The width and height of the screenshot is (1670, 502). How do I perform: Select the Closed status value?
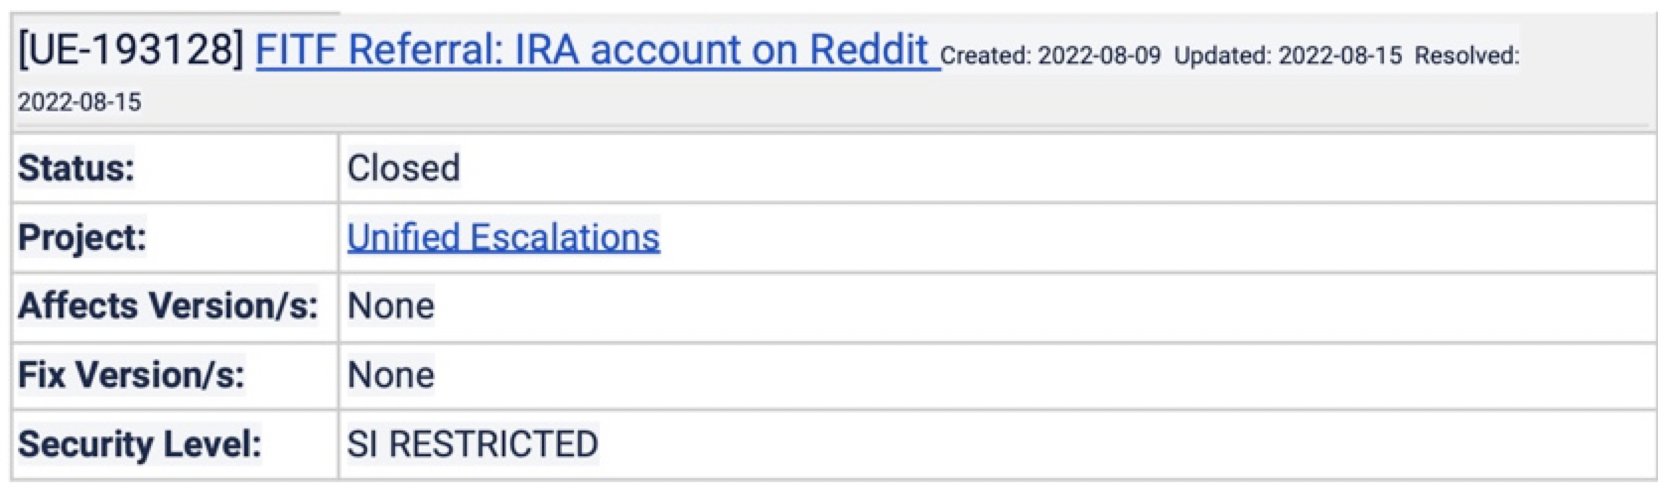(x=403, y=168)
